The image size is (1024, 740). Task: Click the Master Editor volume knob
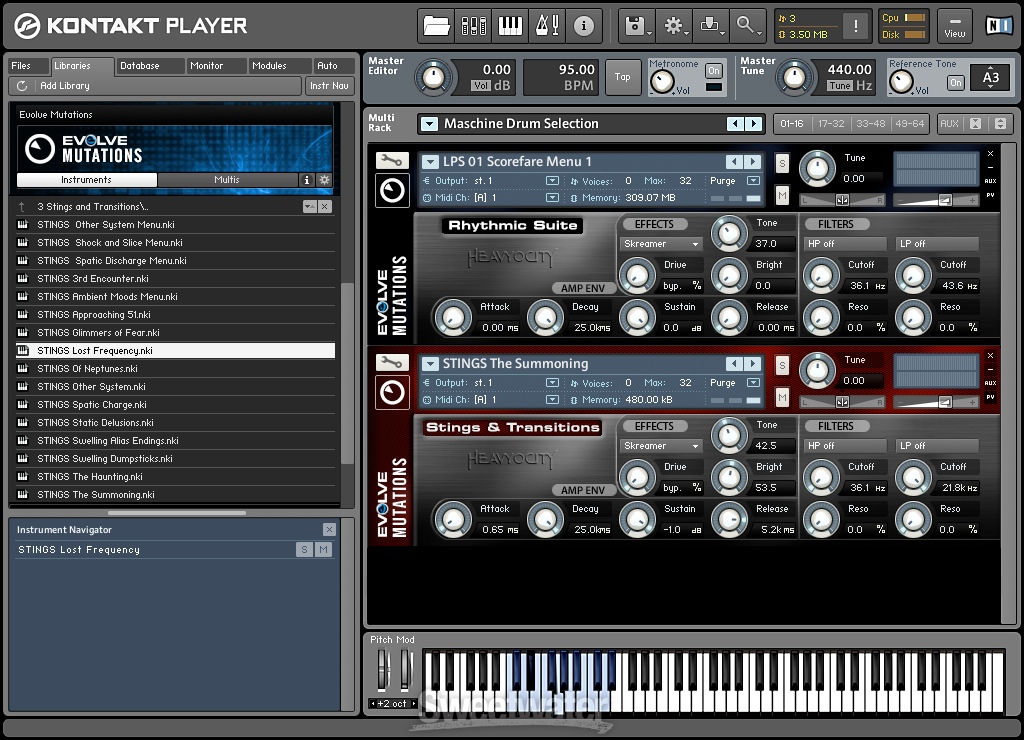[434, 78]
